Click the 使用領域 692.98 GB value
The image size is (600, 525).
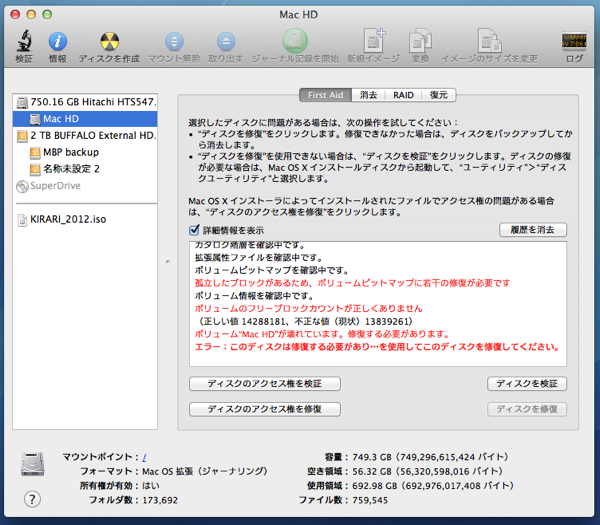click(432, 486)
